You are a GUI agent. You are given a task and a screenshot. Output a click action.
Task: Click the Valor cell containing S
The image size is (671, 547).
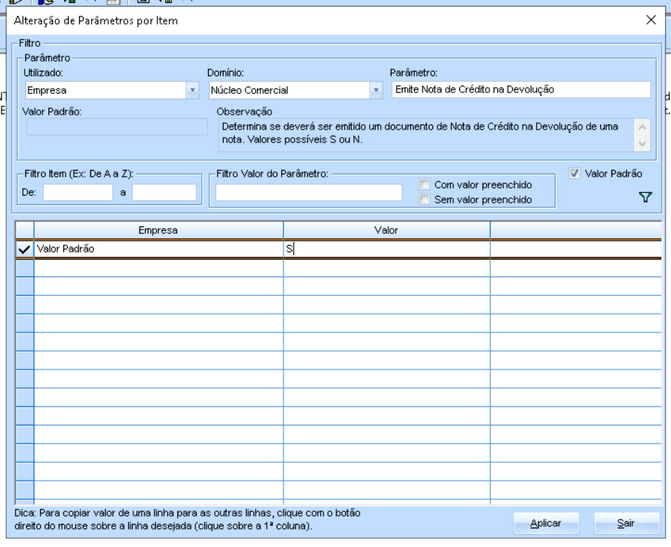coord(386,249)
